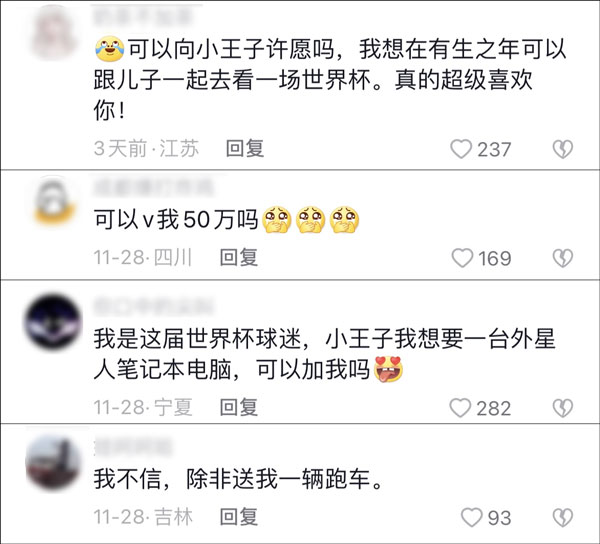Image resolution: width=600 pixels, height=544 pixels.
Task: Dislike the 吉林 comment via broken heart
Action: 563,517
